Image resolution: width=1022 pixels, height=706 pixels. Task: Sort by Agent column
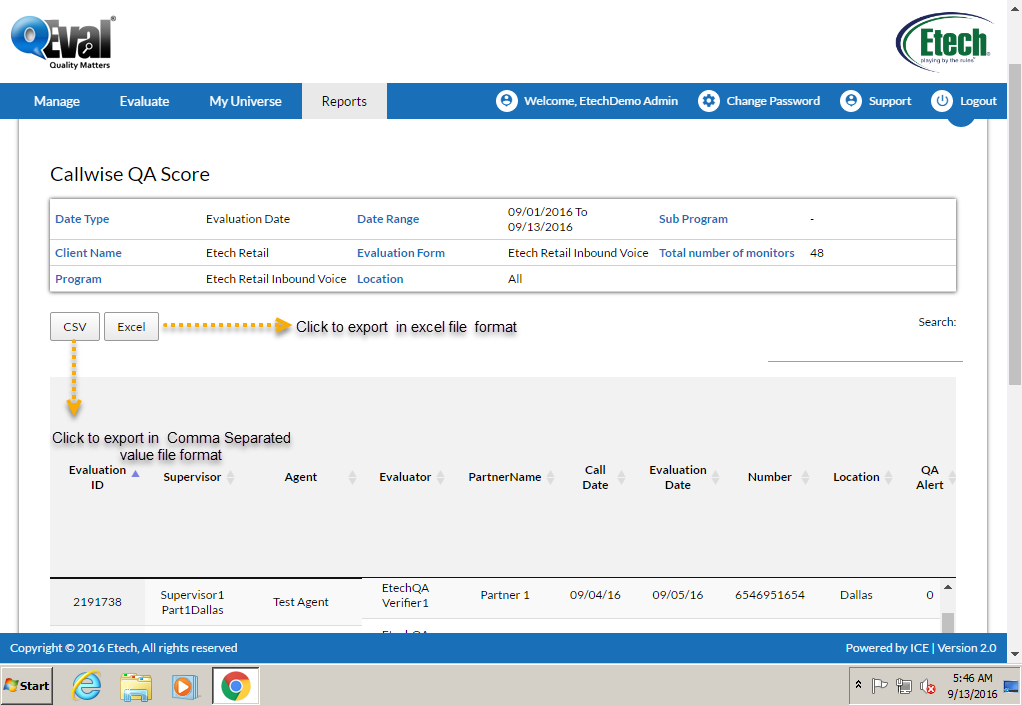tap(300, 477)
